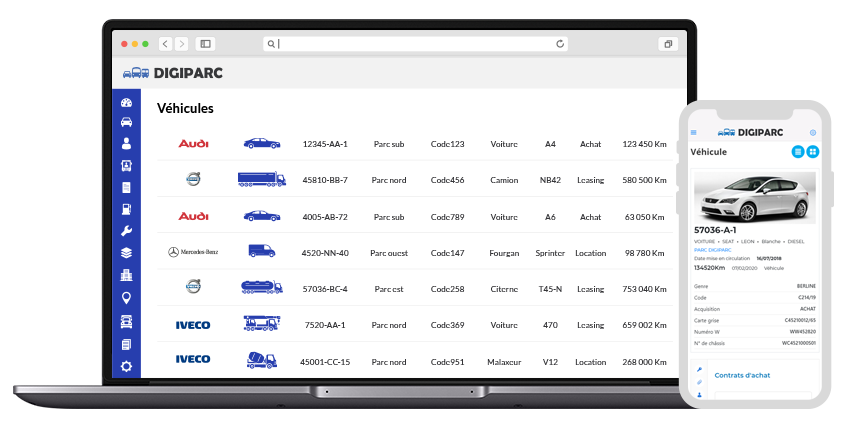Click Parc est cell
Screen dimensions: 848x424
click(x=389, y=289)
